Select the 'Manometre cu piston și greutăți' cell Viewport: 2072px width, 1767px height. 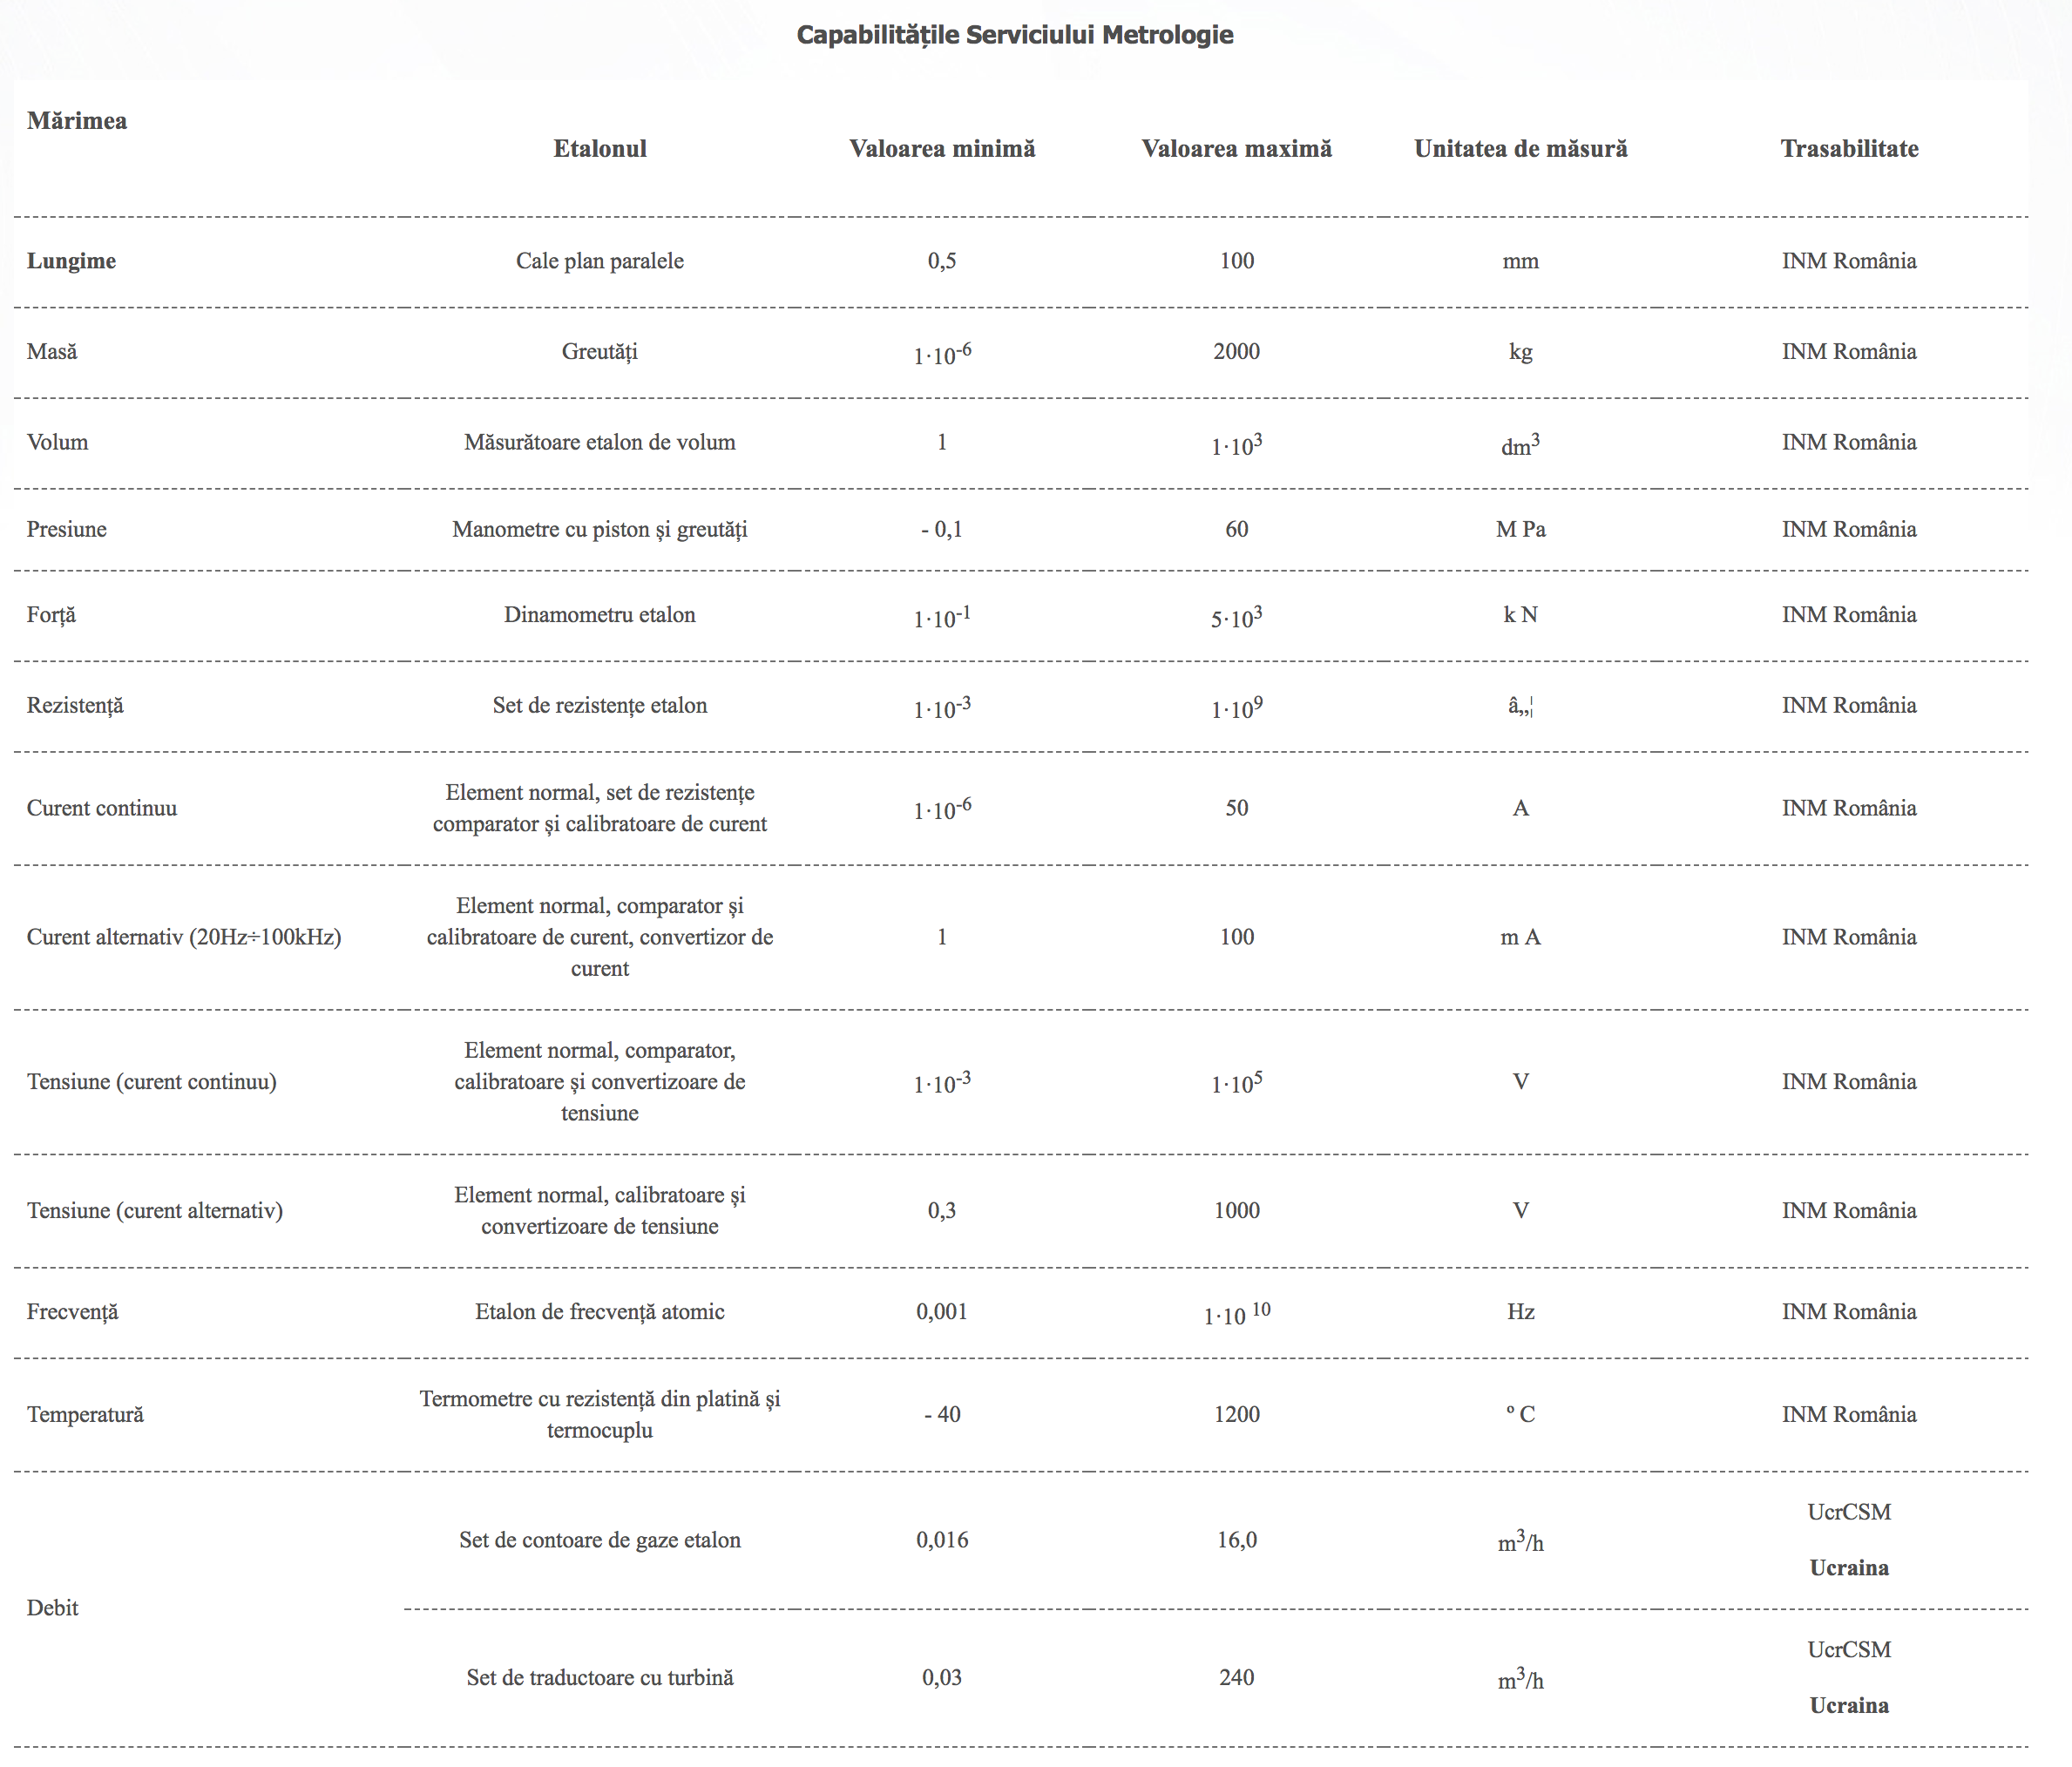click(x=600, y=529)
